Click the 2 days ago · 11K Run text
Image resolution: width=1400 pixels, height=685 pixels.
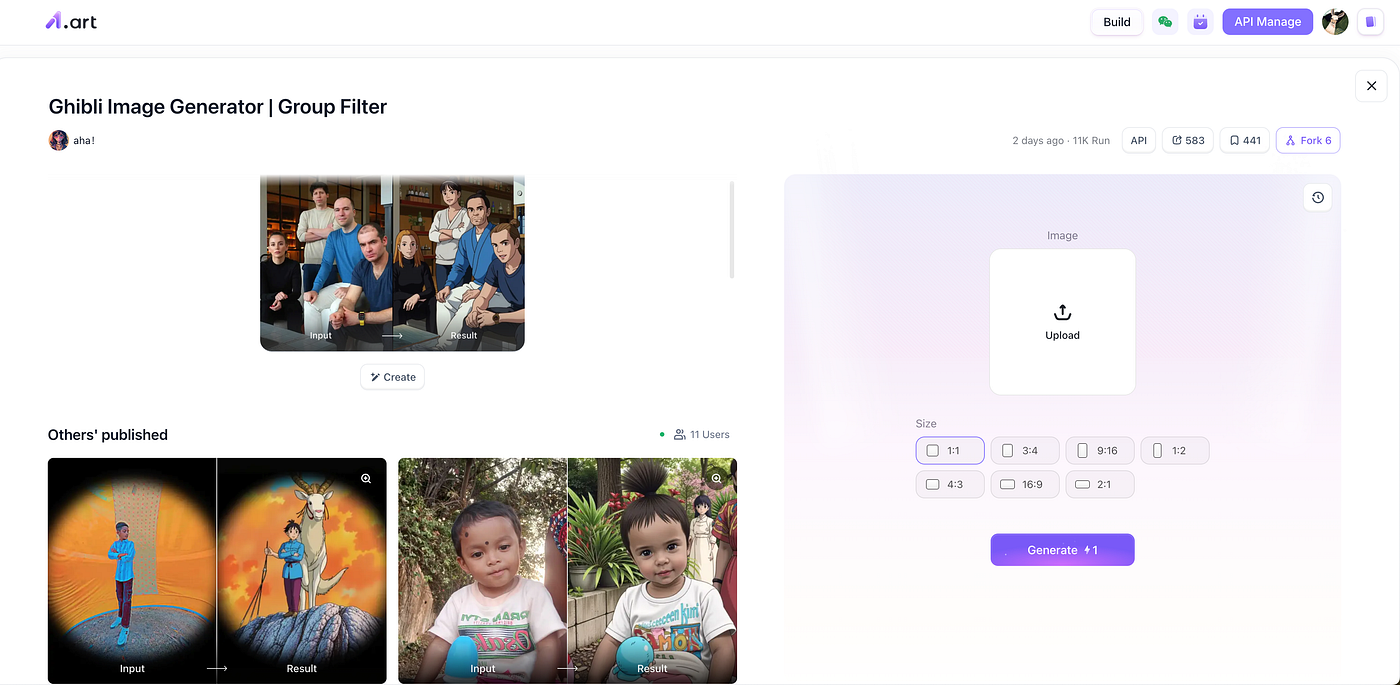[x=1061, y=141]
